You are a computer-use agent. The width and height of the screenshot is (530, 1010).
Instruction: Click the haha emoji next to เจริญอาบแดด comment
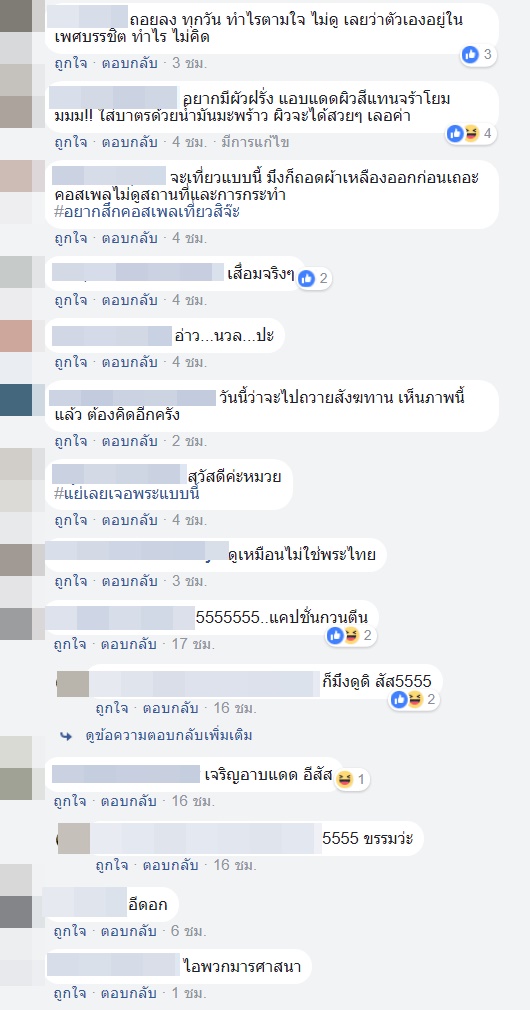pyautogui.click(x=345, y=779)
